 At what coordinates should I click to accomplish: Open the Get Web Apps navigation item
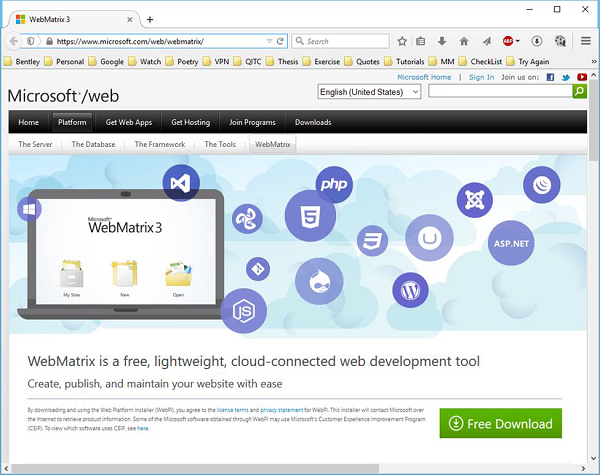point(129,122)
